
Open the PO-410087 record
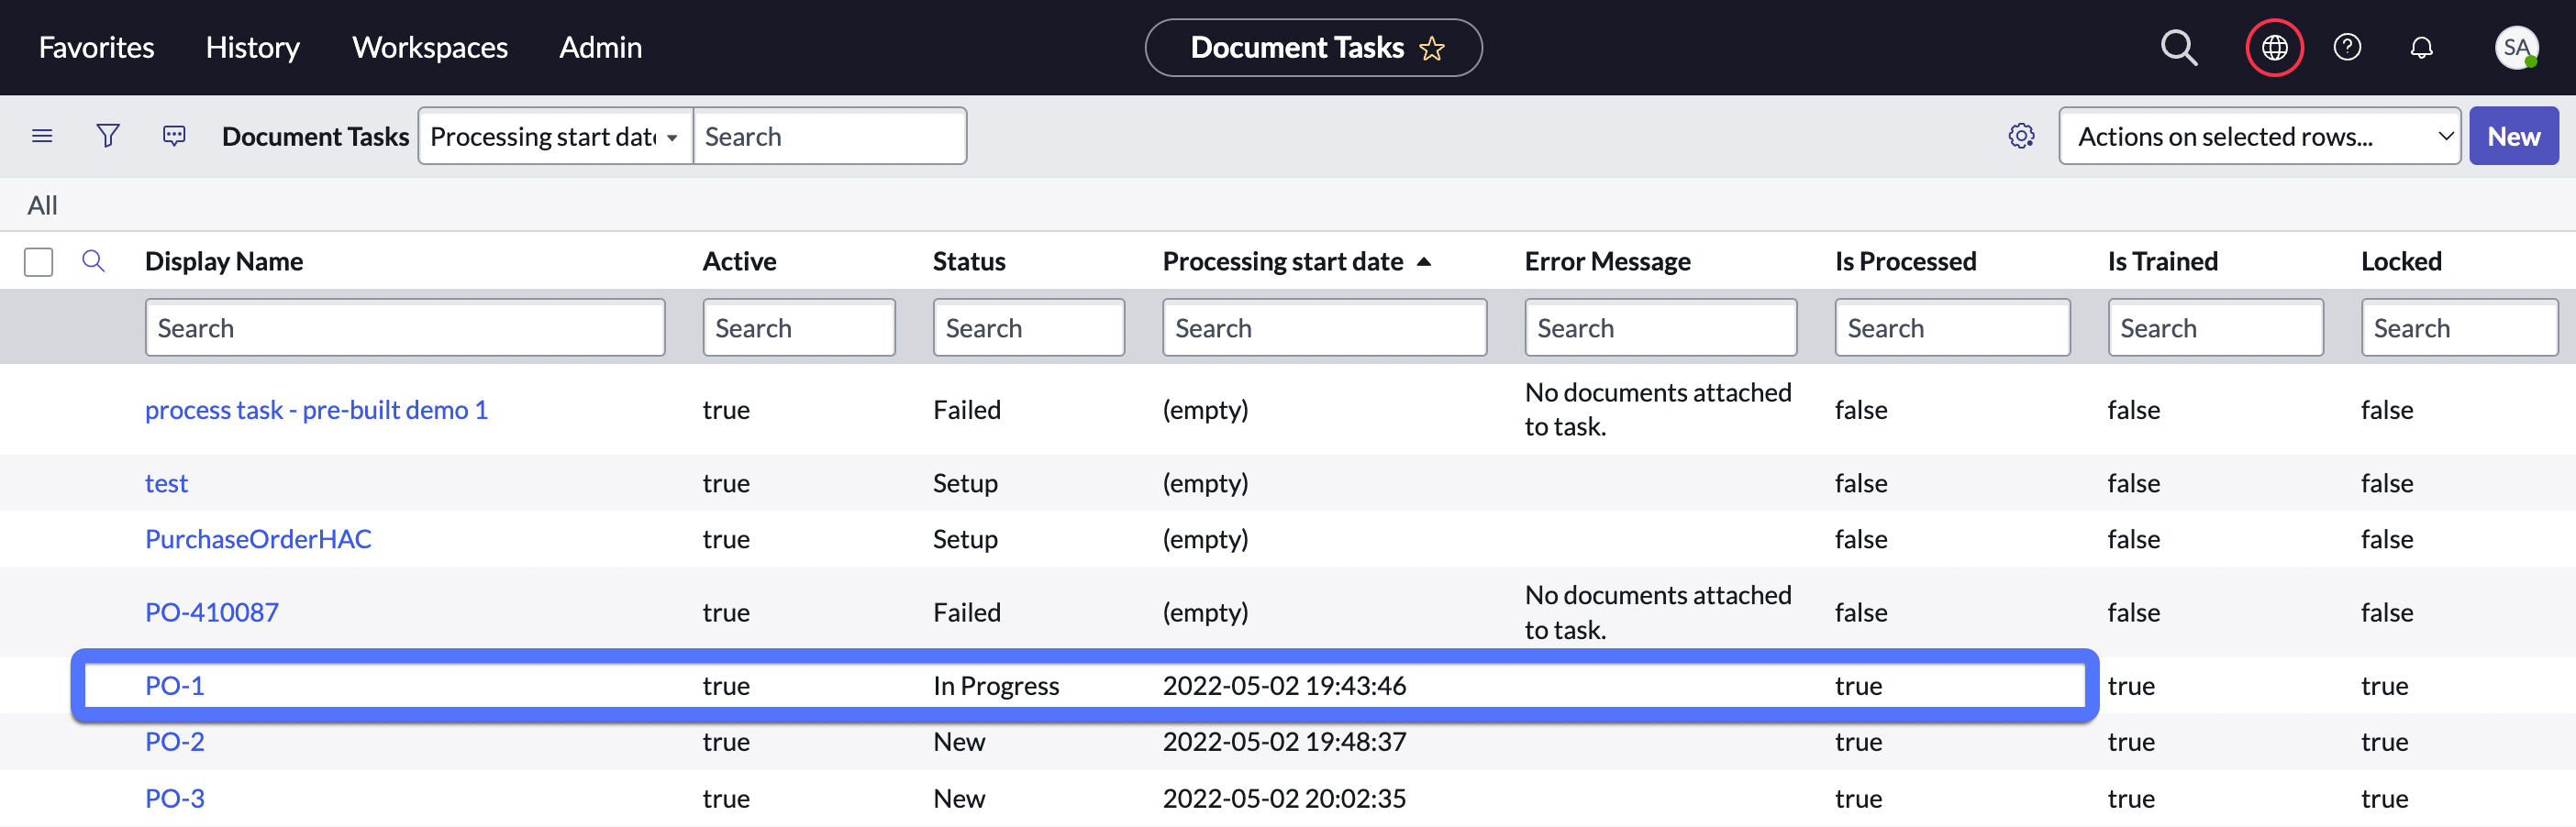(211, 612)
